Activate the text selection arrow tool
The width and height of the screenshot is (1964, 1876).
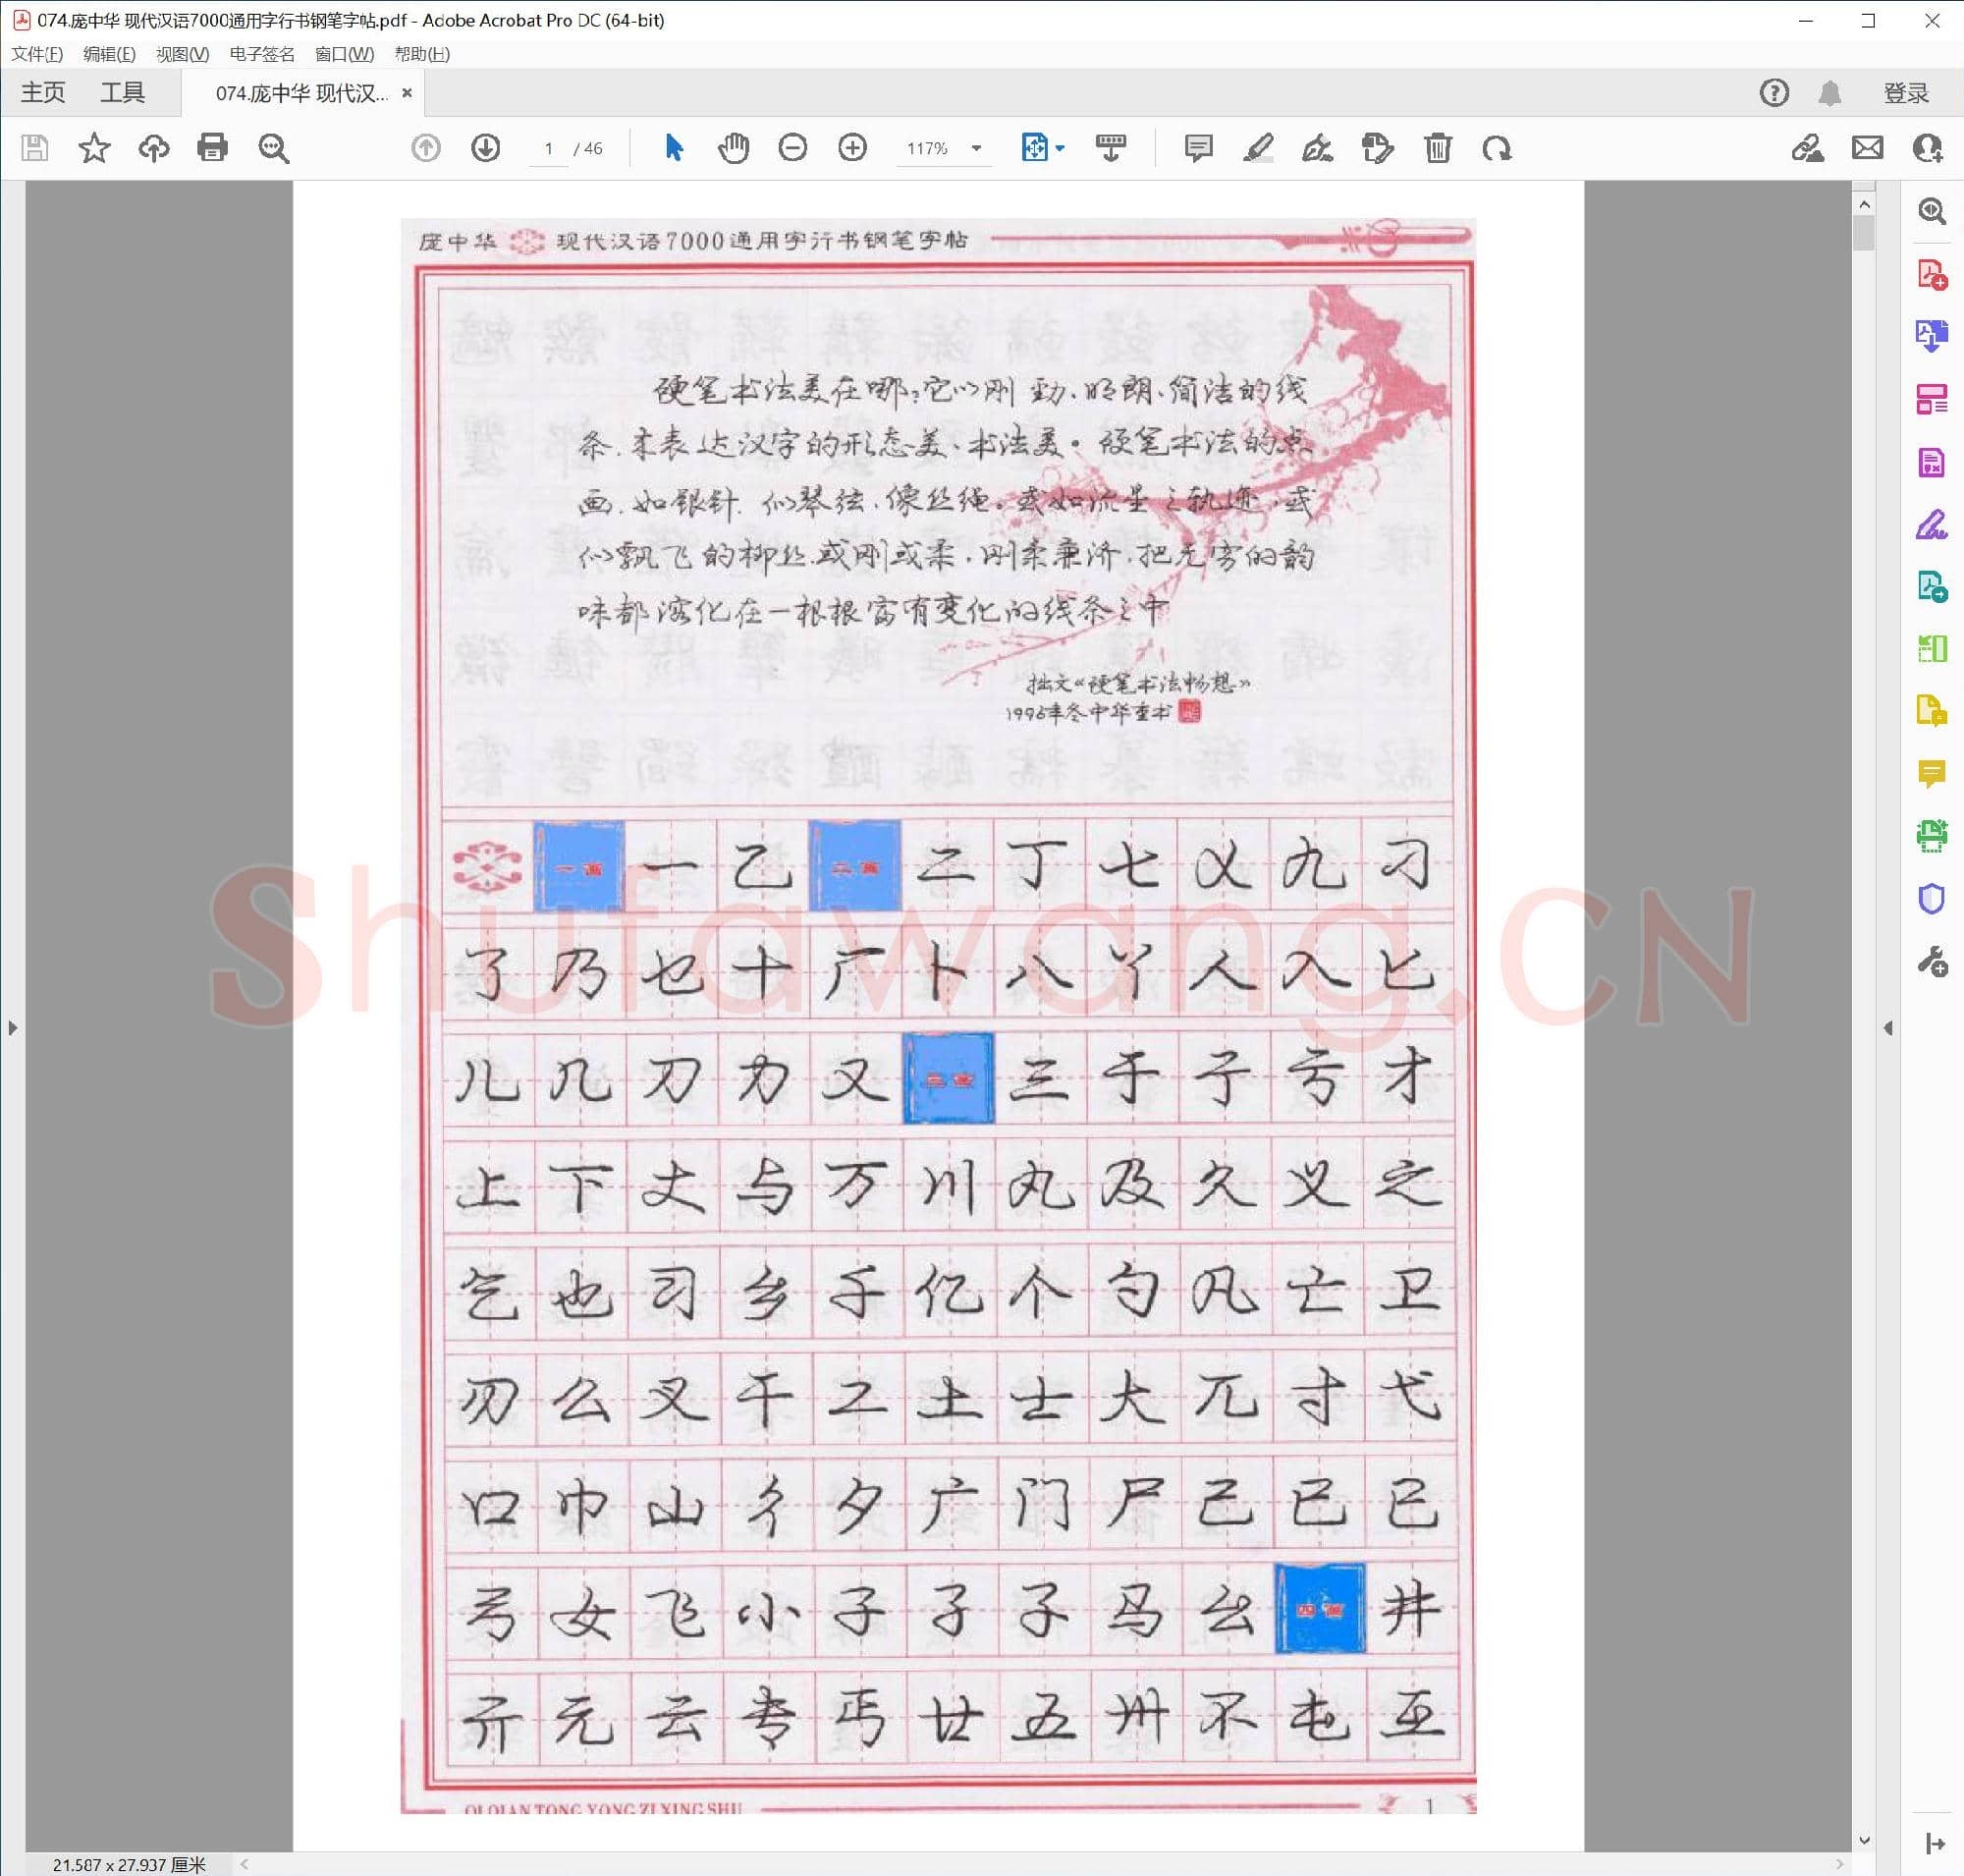click(673, 148)
